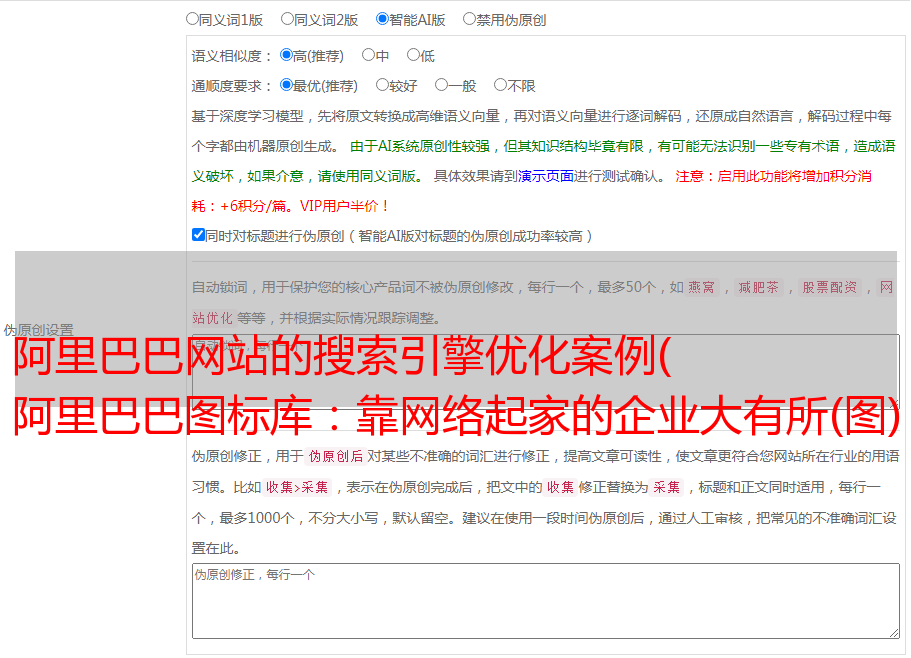
Task: Set 通顺度要求 to 不限
Action: pos(500,85)
